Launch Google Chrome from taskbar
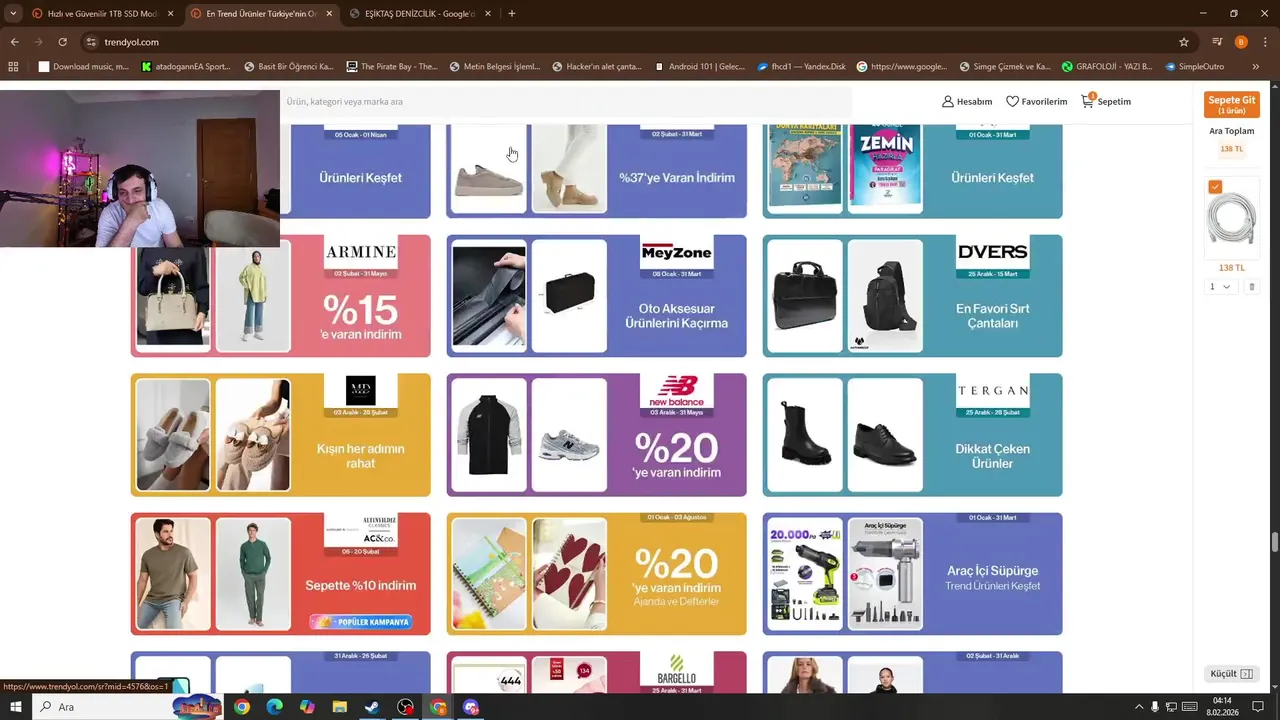 click(x=242, y=707)
